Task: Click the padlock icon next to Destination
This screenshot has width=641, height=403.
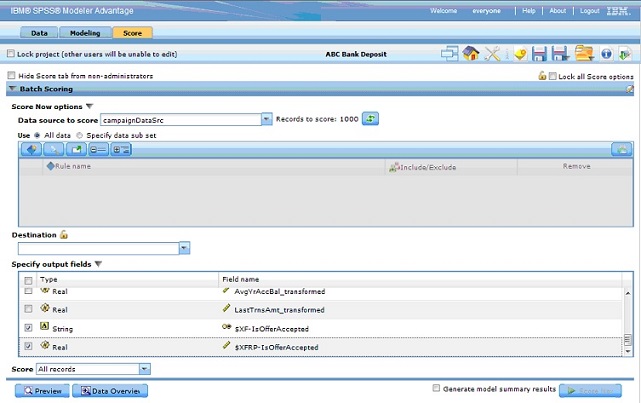Action: pos(64,235)
